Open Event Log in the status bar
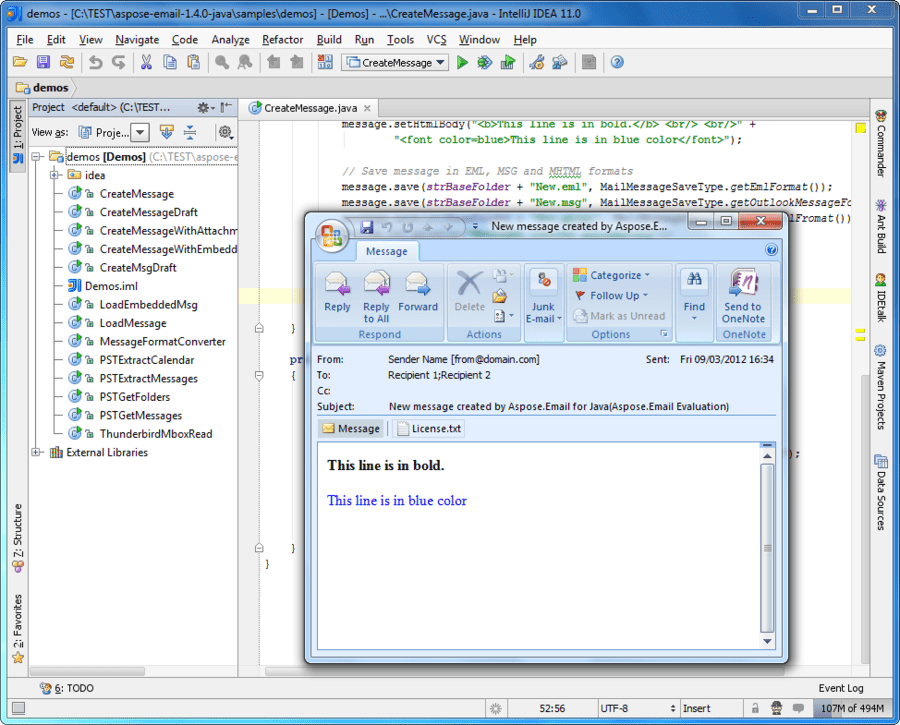This screenshot has width=900, height=725. [840, 688]
